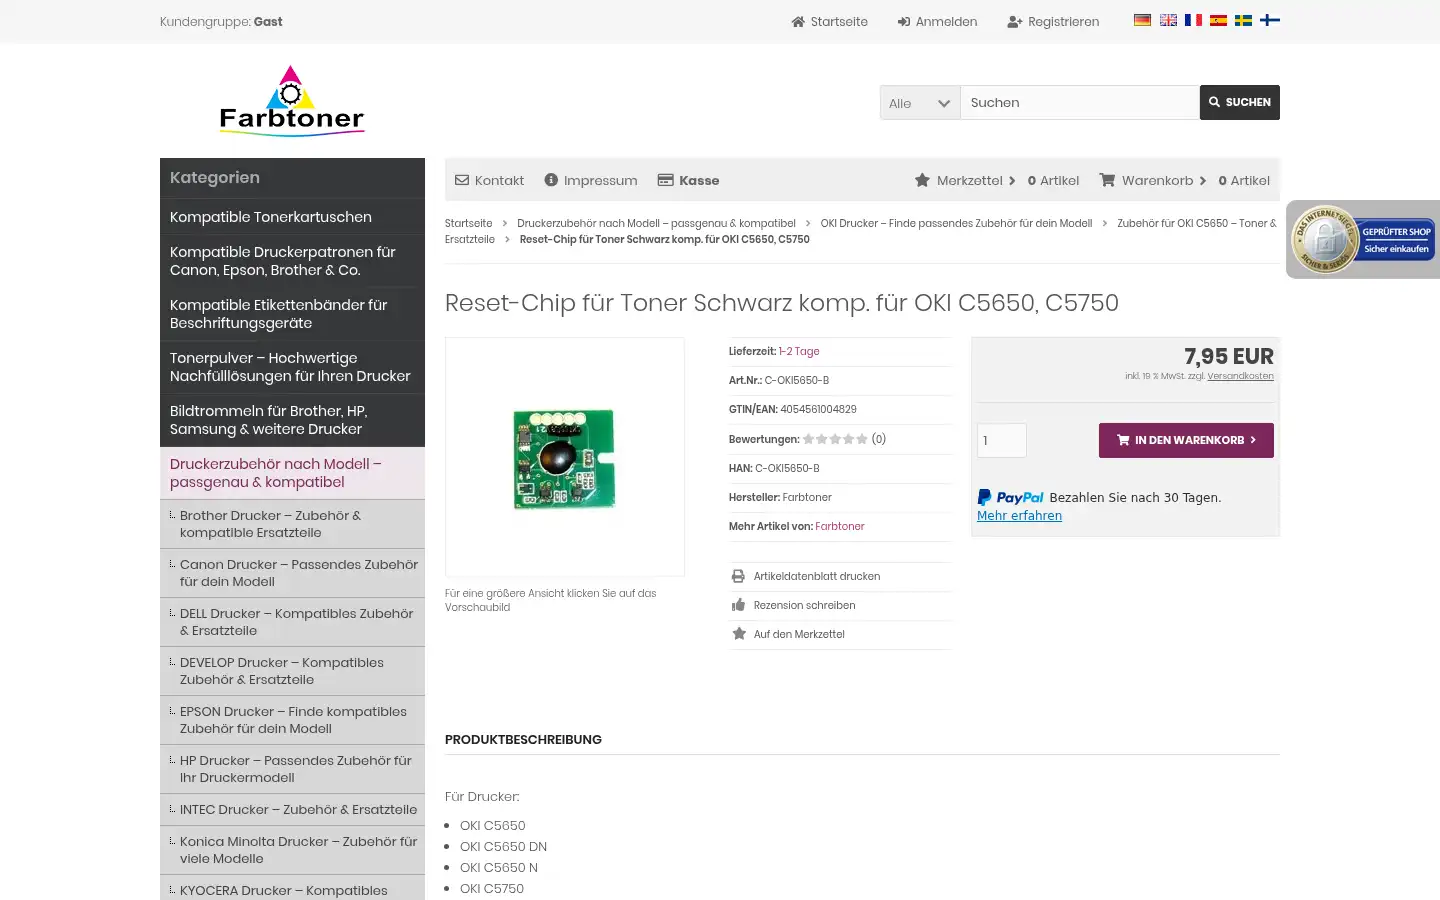Go to Kasse checkout
1440x900 pixels.
coord(688,180)
